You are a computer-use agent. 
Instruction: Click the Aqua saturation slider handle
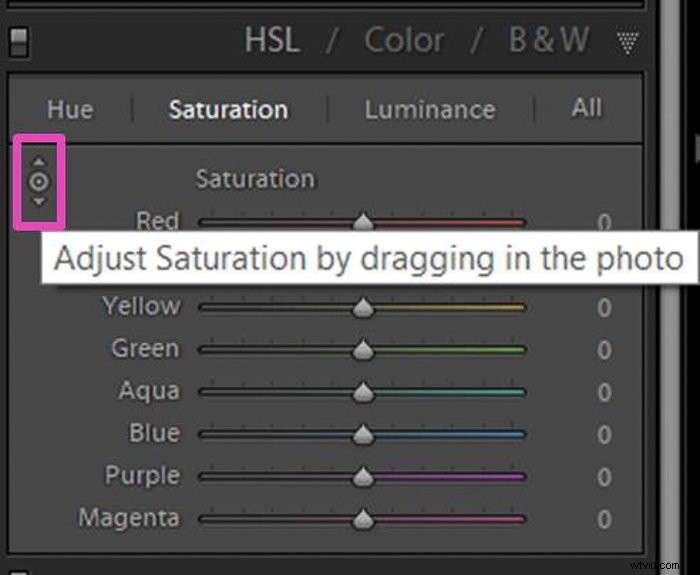coord(363,392)
